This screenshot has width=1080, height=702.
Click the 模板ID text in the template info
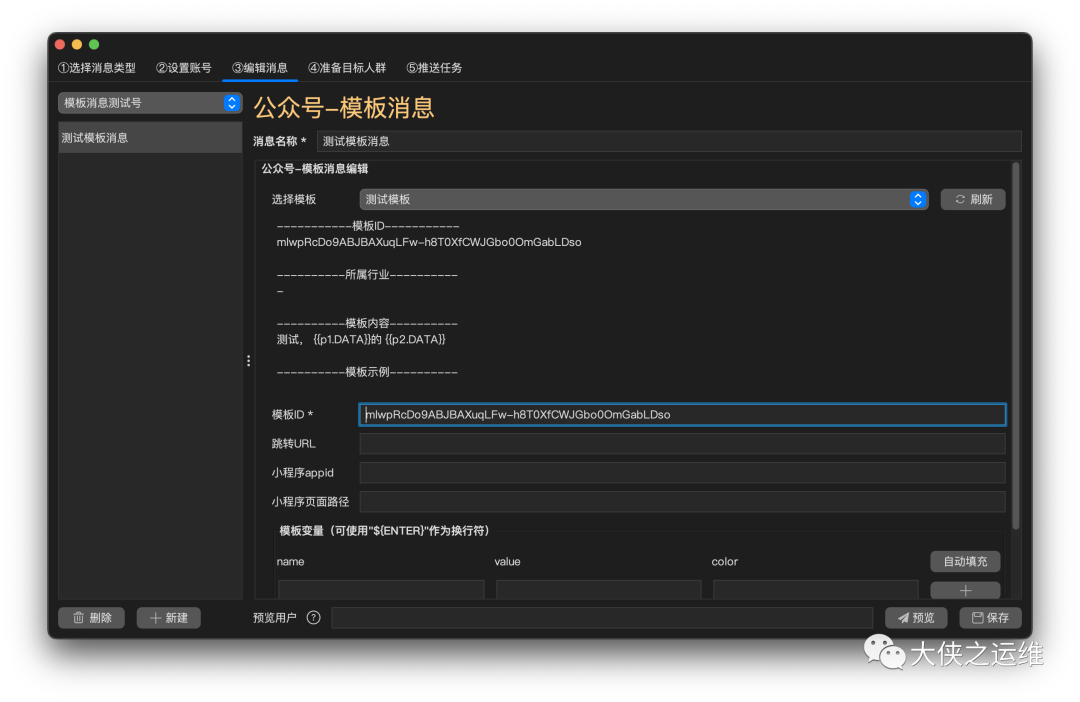tap(429, 242)
